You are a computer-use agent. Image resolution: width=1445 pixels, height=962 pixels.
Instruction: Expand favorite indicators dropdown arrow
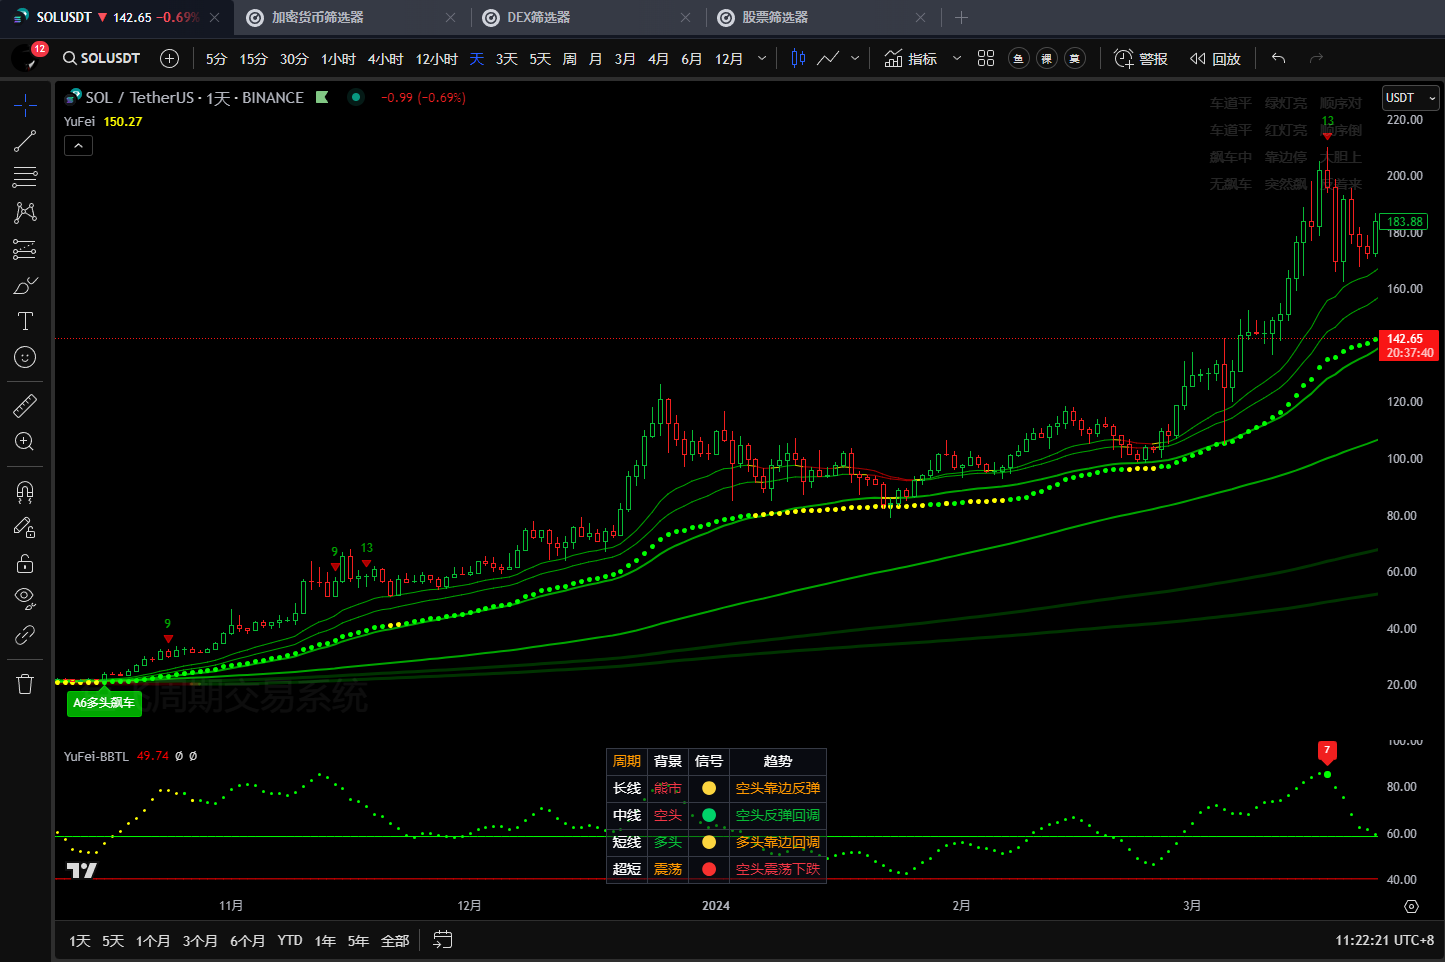coord(956,58)
